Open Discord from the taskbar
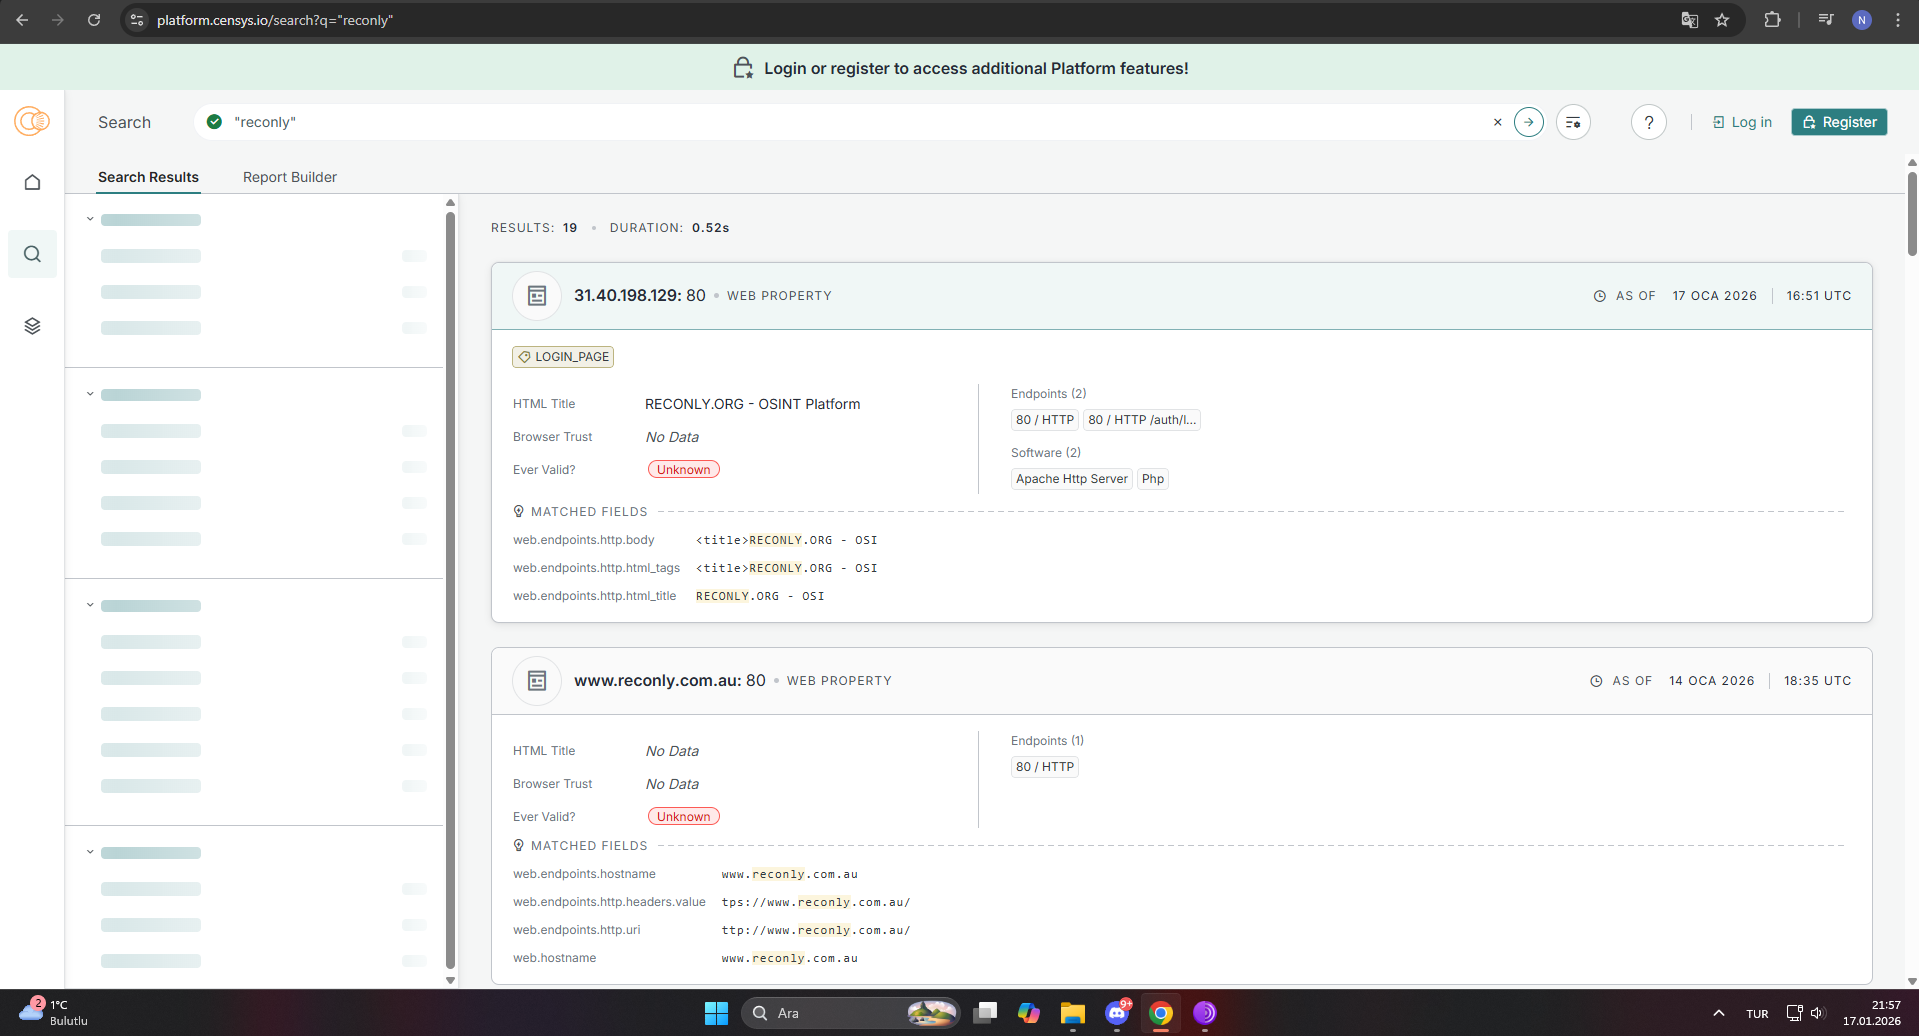The width and height of the screenshot is (1919, 1036). pyautogui.click(x=1117, y=1013)
